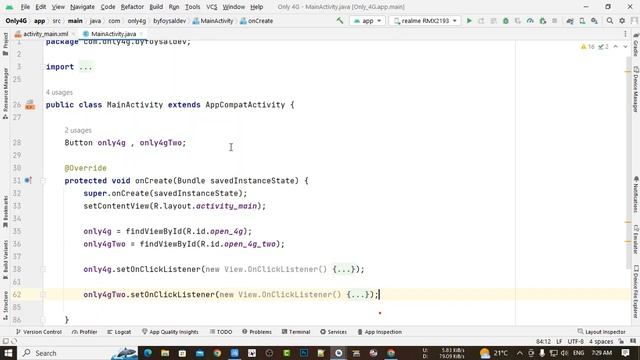Toggle tool window bars in bottom-left corner
Screen dimensions: 640x360
[6, 341]
